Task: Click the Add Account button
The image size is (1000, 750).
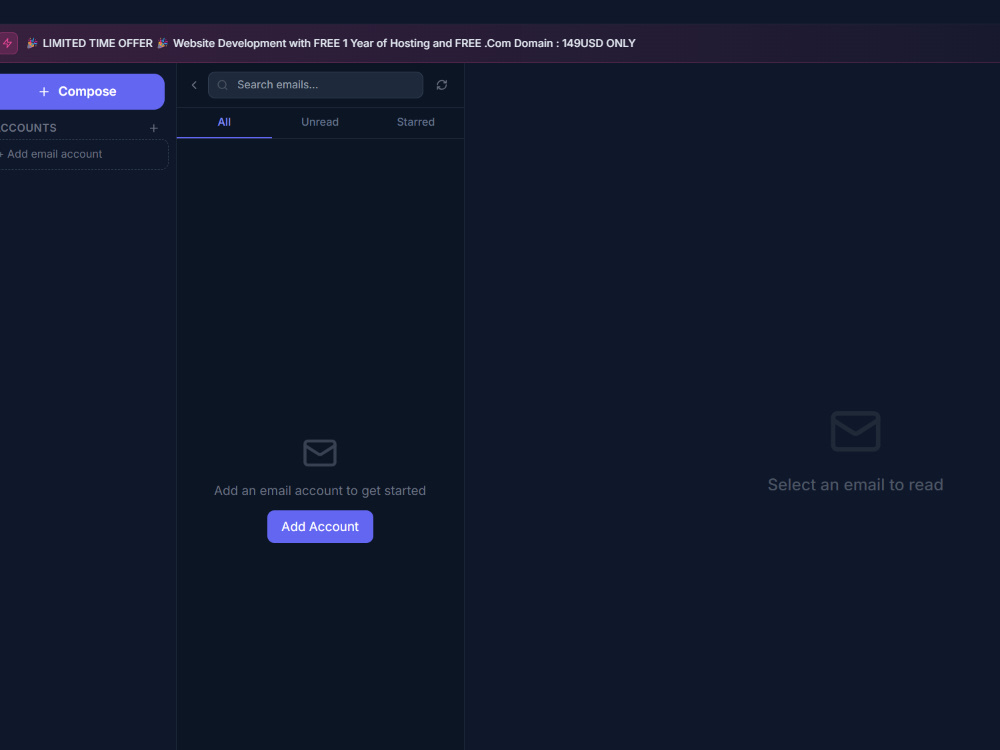Action: pos(320,527)
